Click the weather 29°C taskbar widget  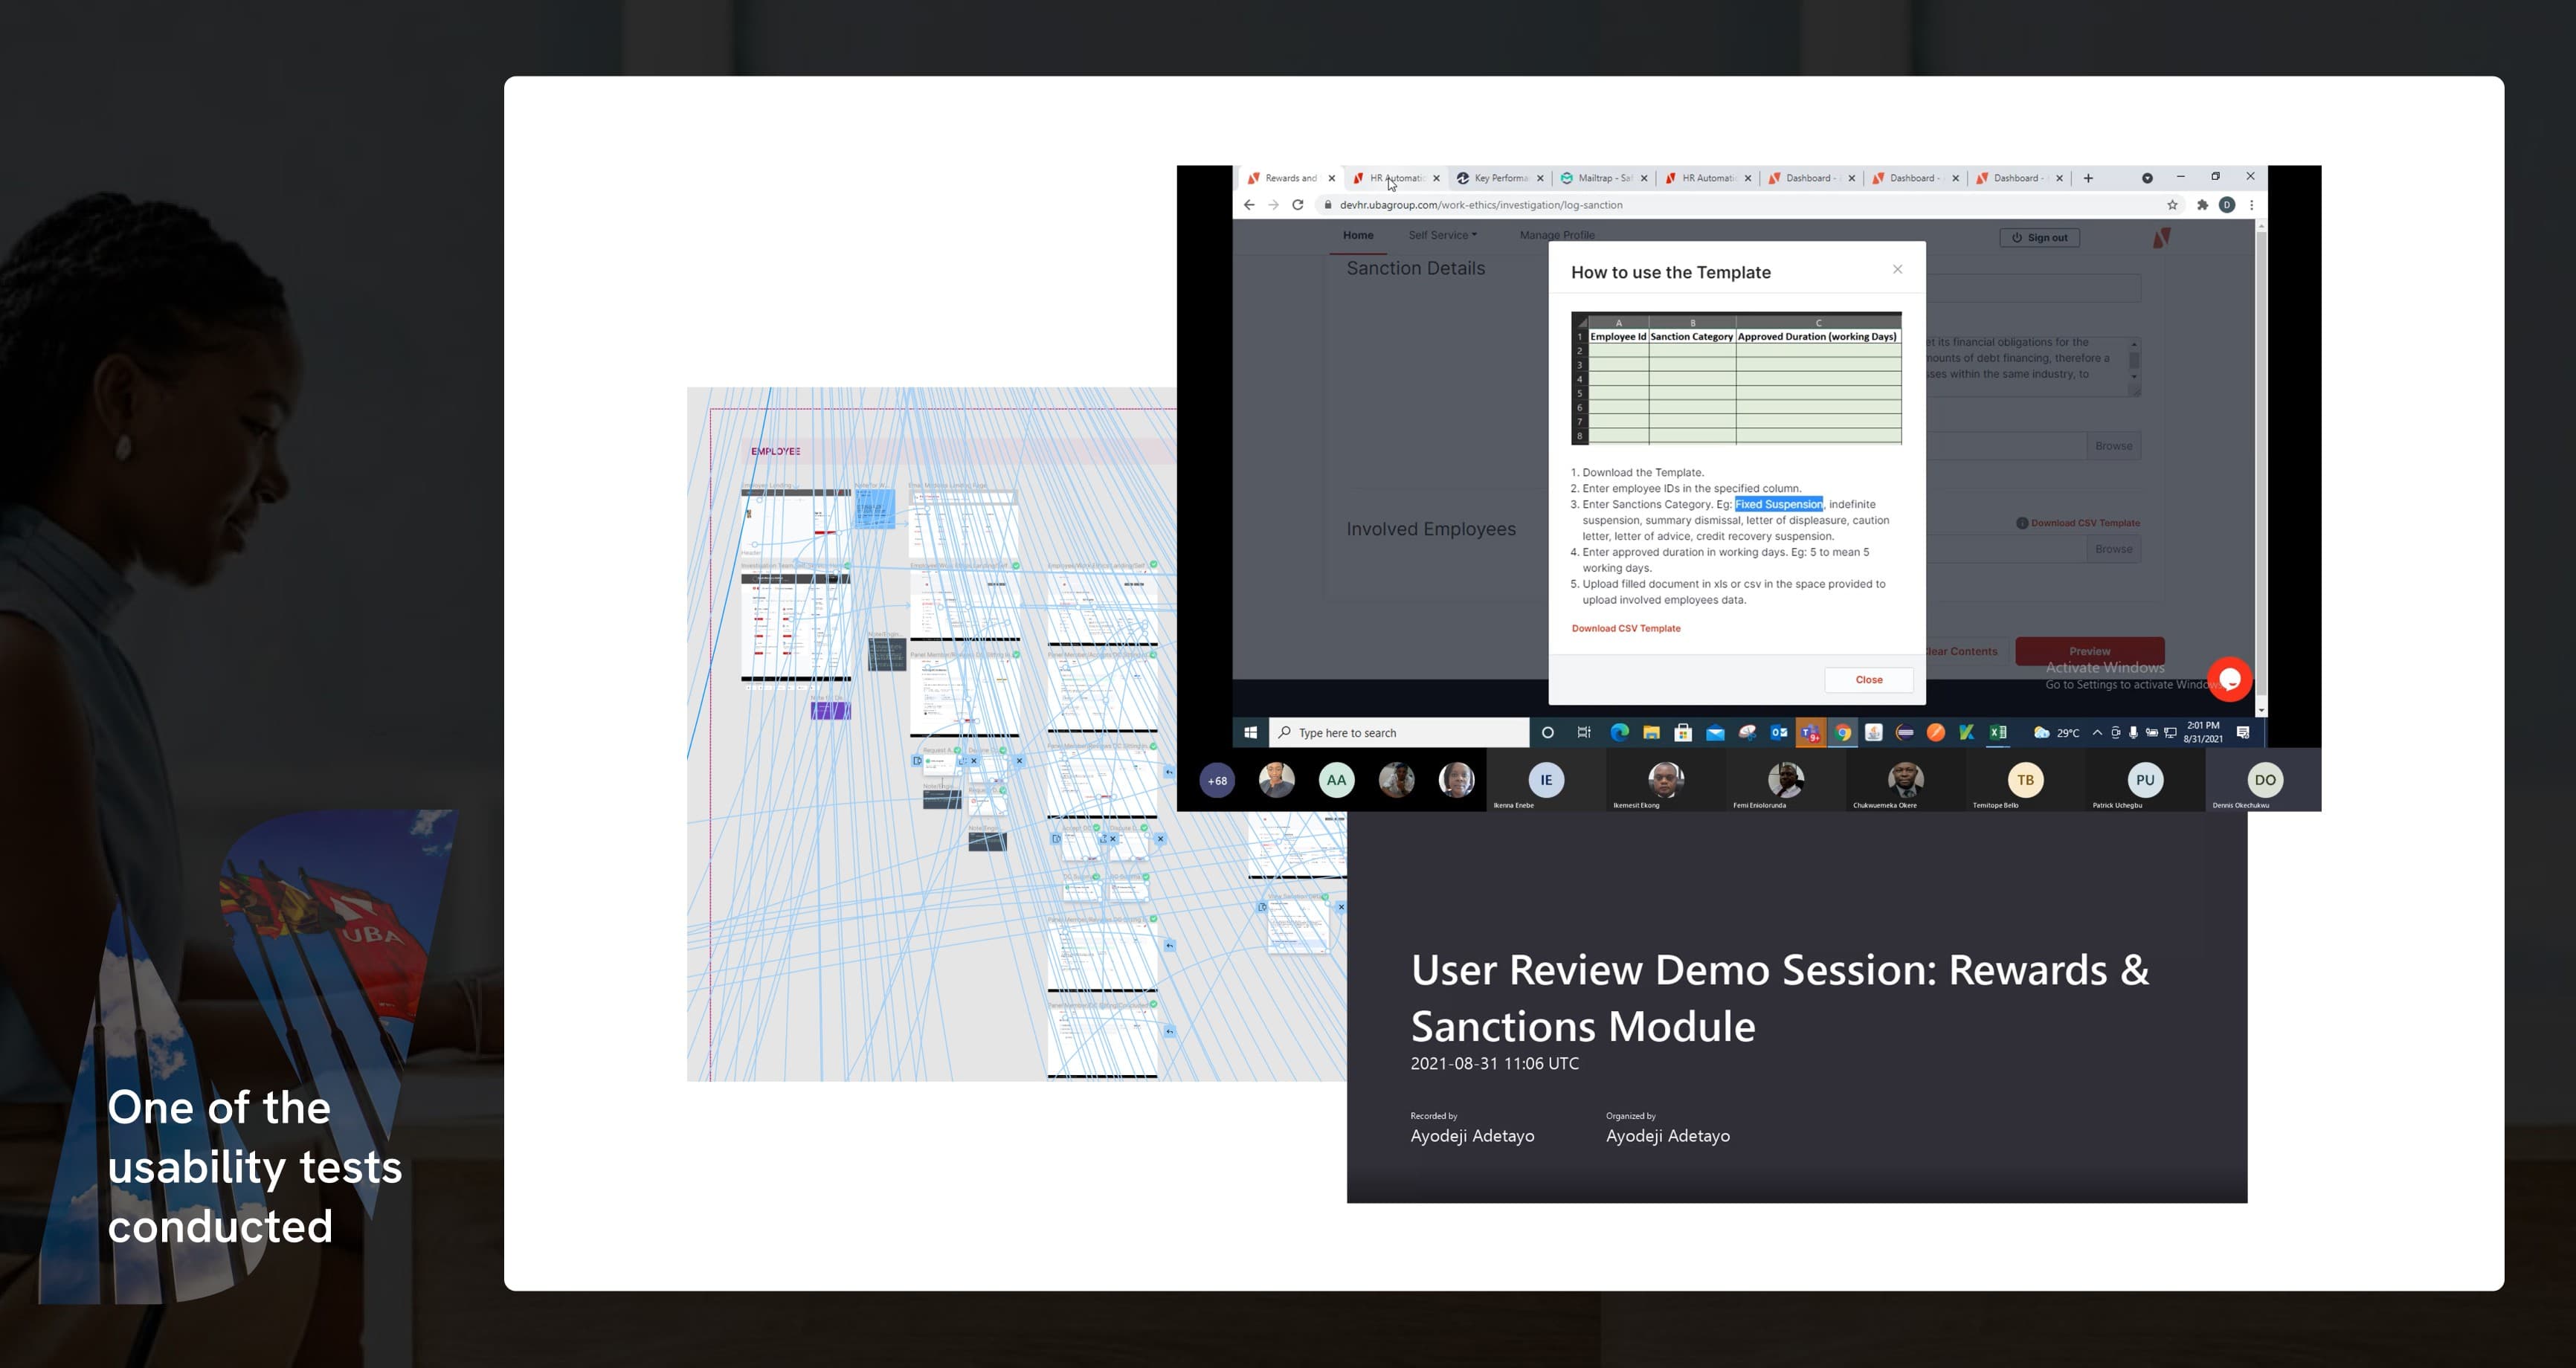coord(2056,733)
